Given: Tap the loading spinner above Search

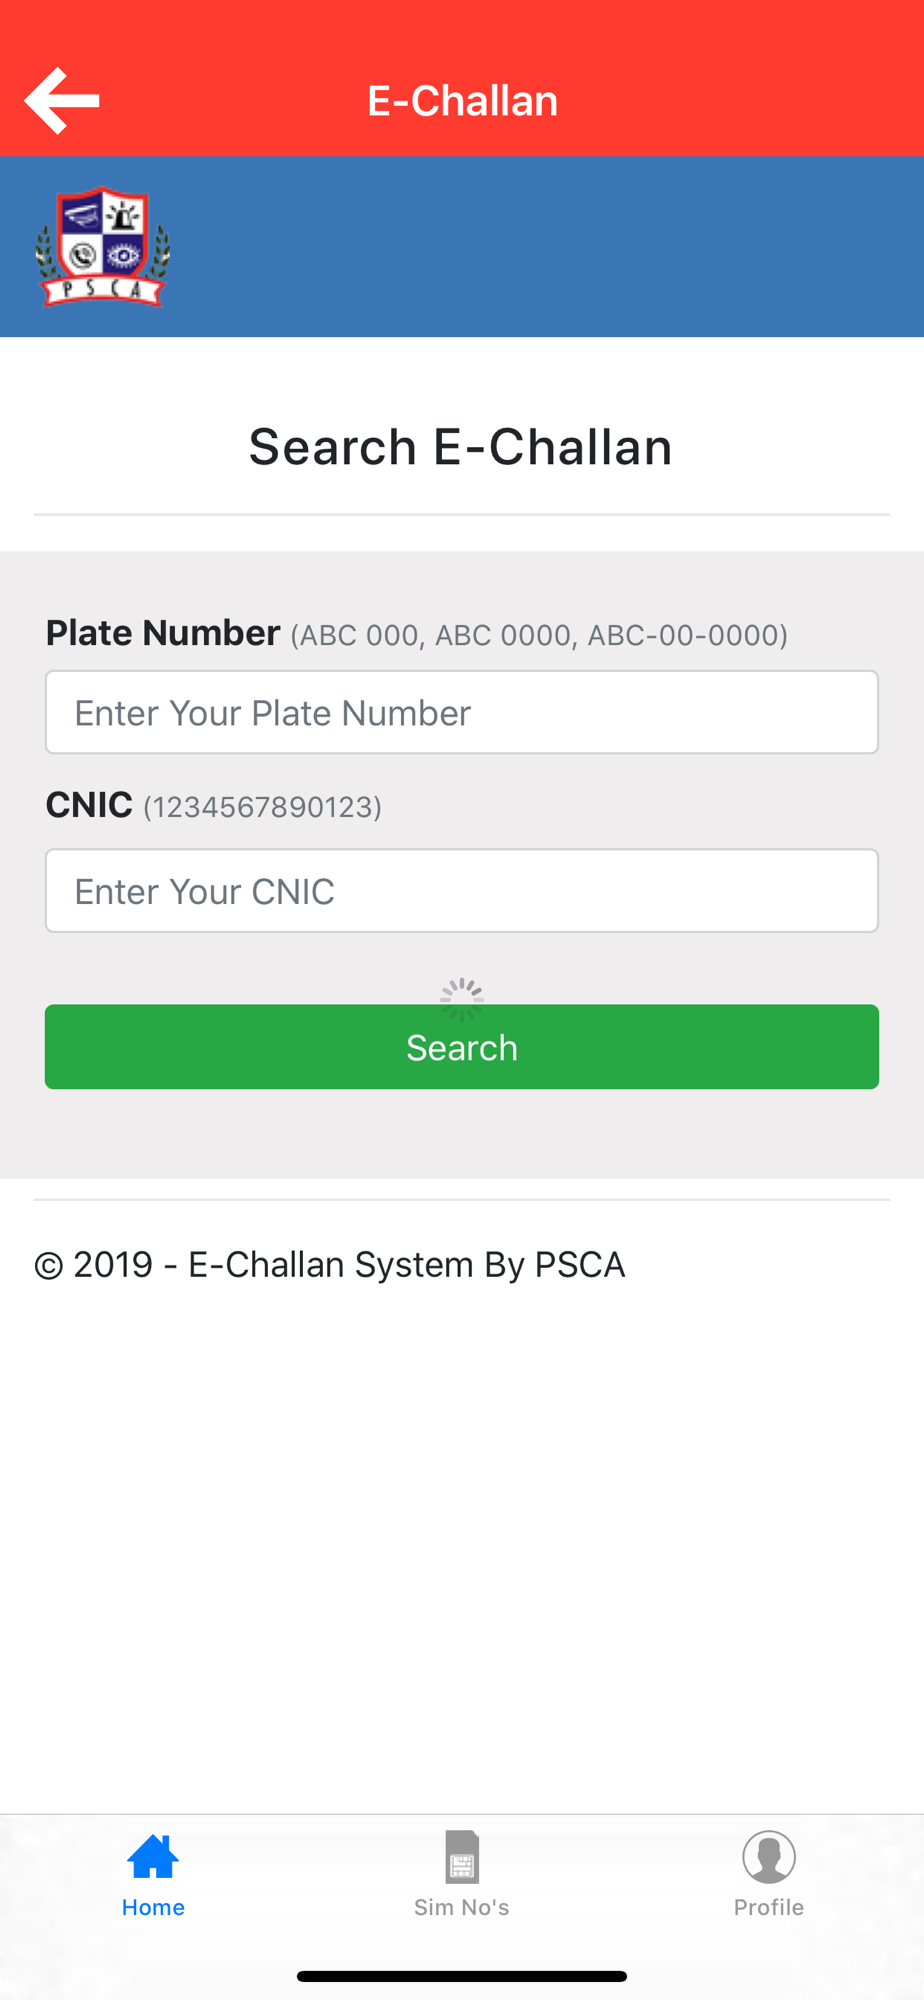Looking at the screenshot, I should coord(462,1000).
